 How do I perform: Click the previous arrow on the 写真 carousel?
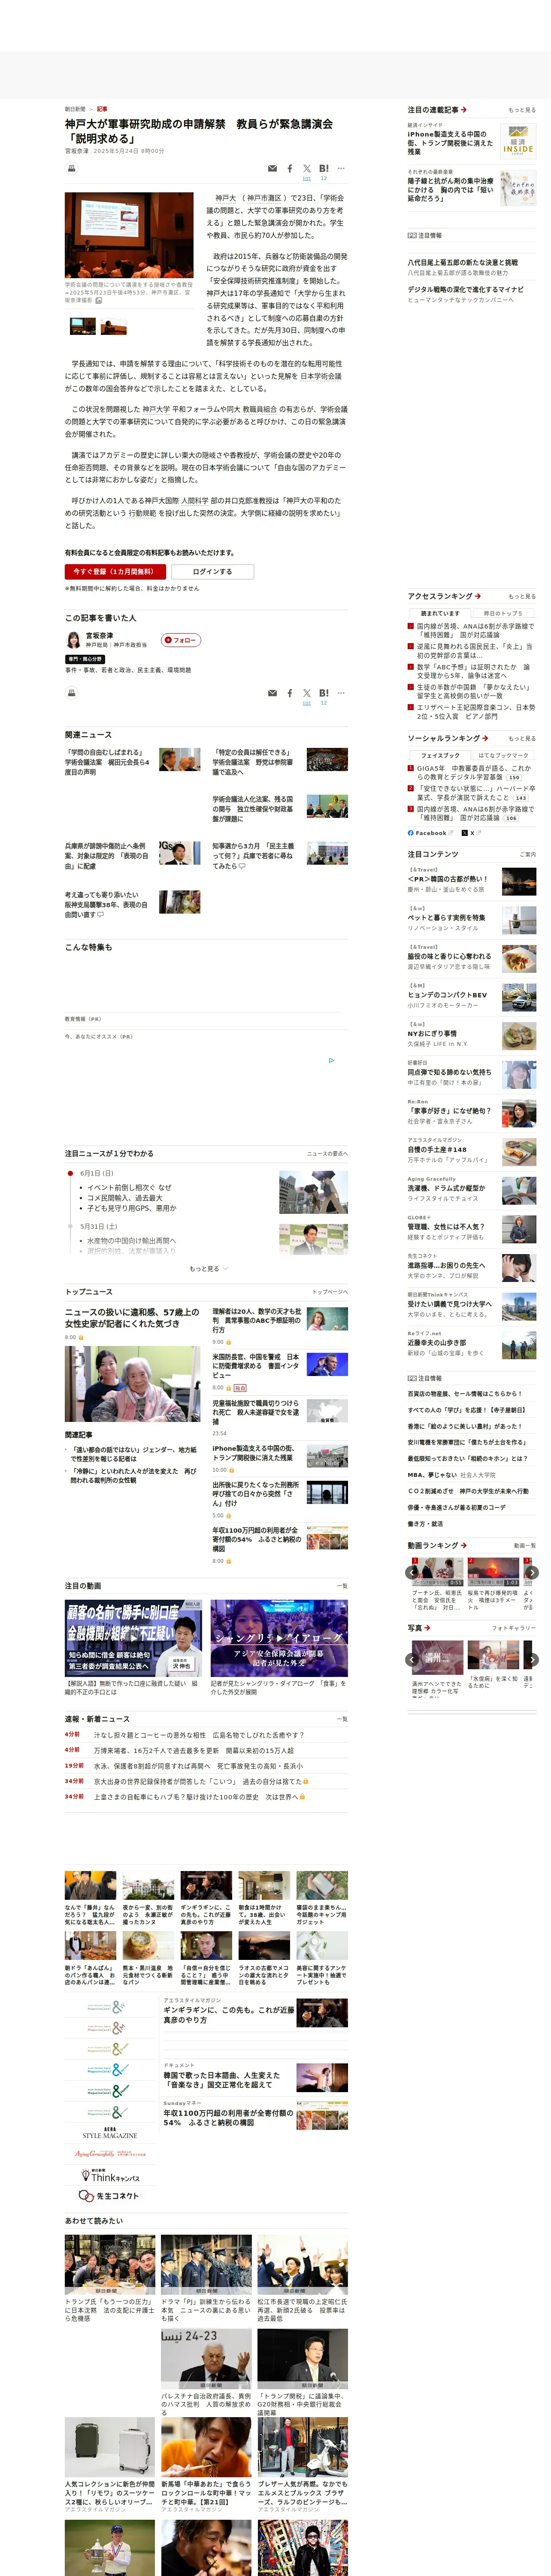[x=412, y=1659]
